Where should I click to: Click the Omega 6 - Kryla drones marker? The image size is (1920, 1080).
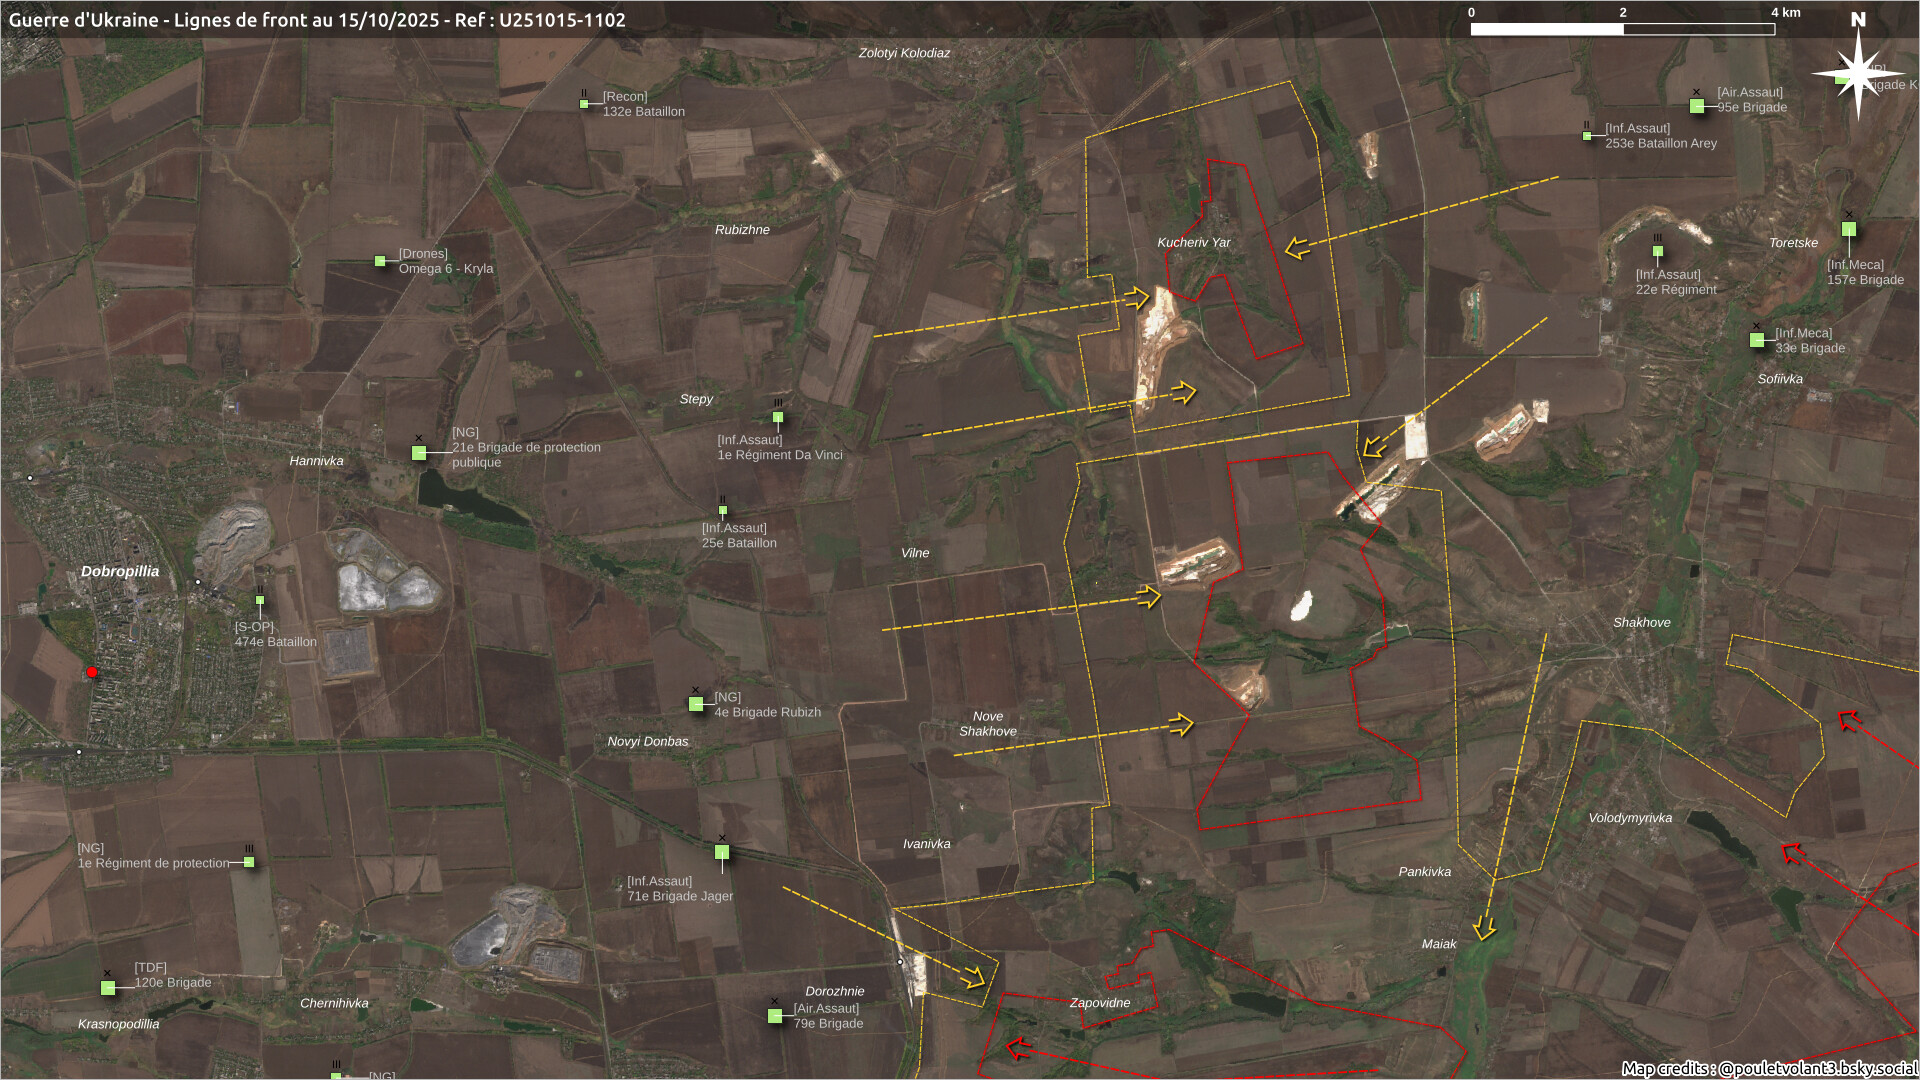tap(380, 261)
